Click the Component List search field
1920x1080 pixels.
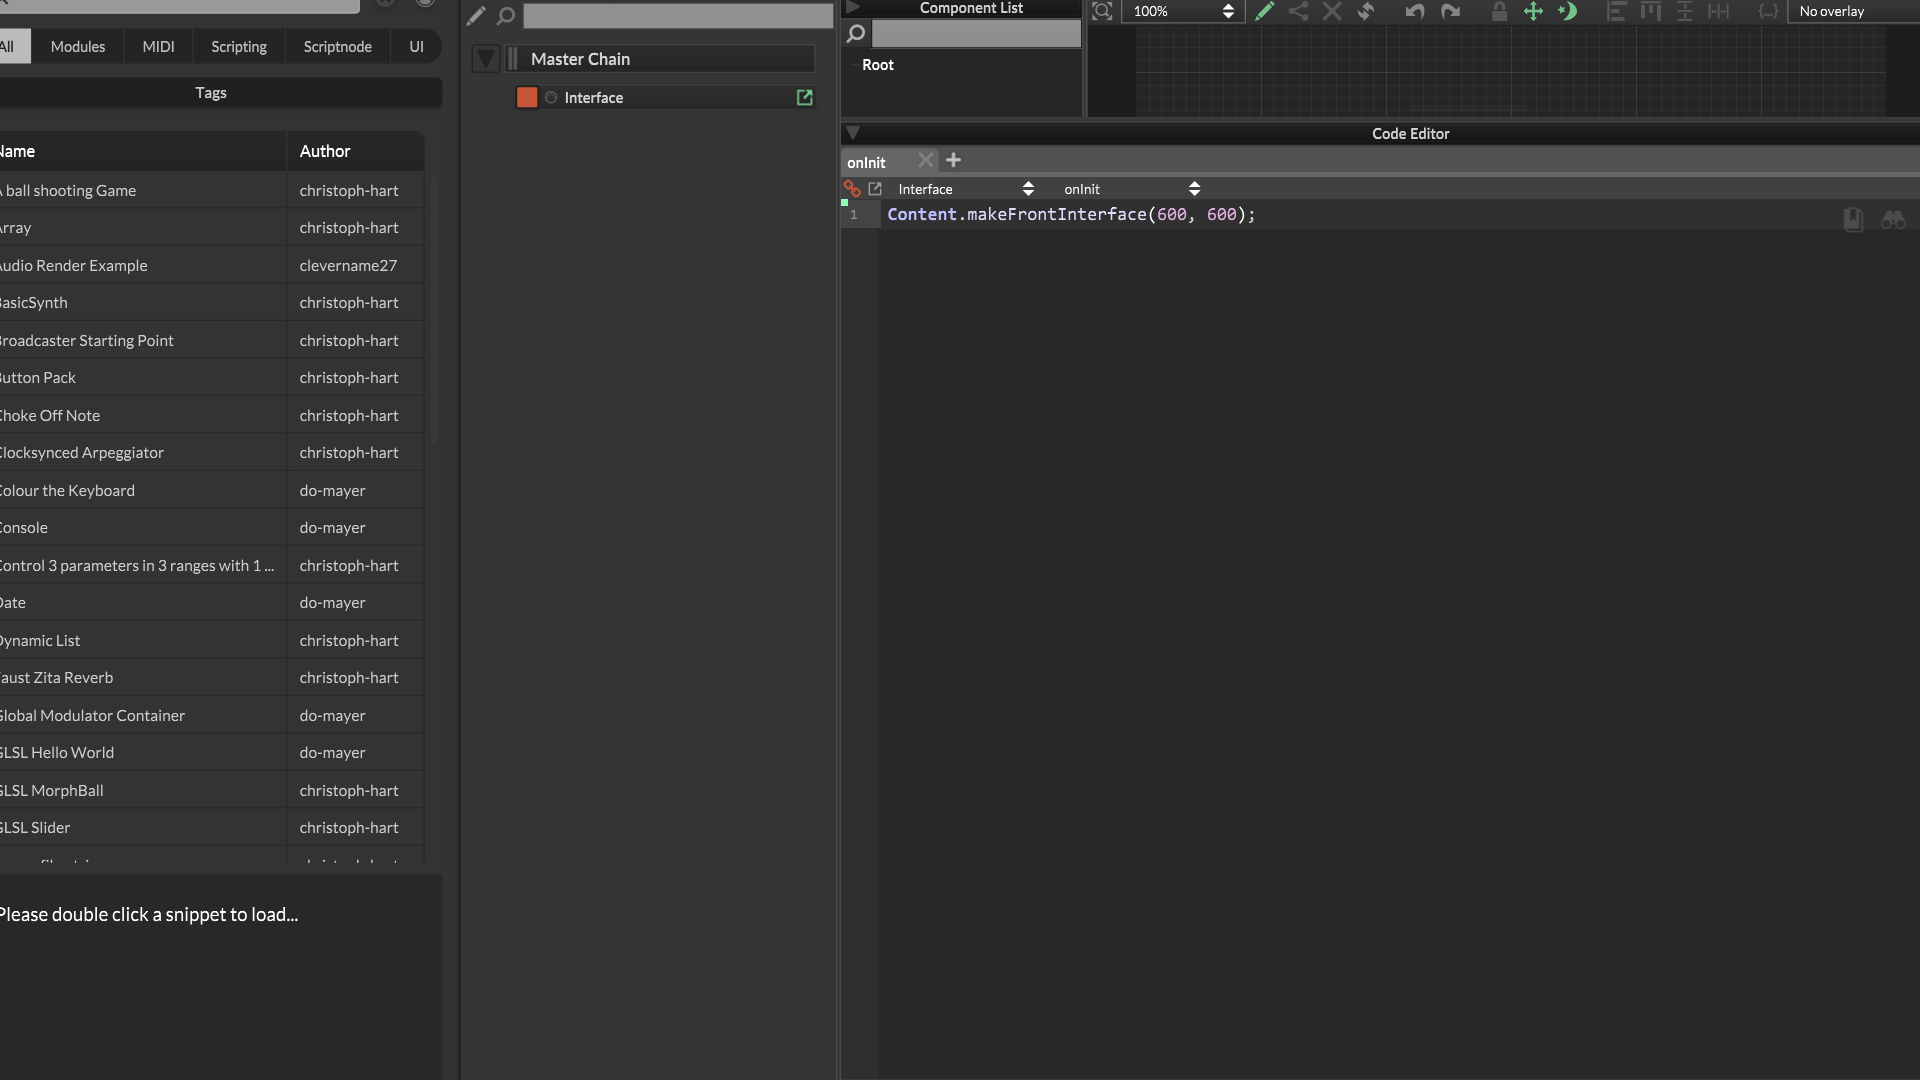(976, 34)
